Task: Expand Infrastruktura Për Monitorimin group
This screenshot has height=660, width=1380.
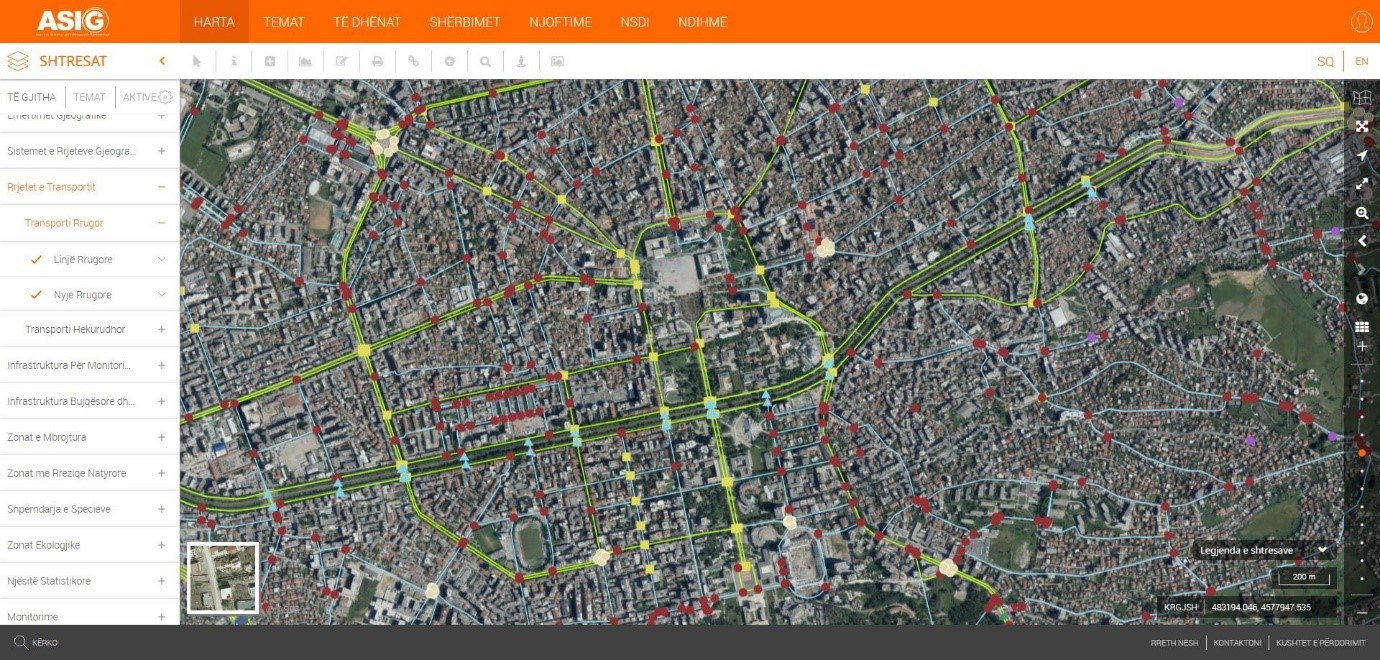Action: point(161,365)
